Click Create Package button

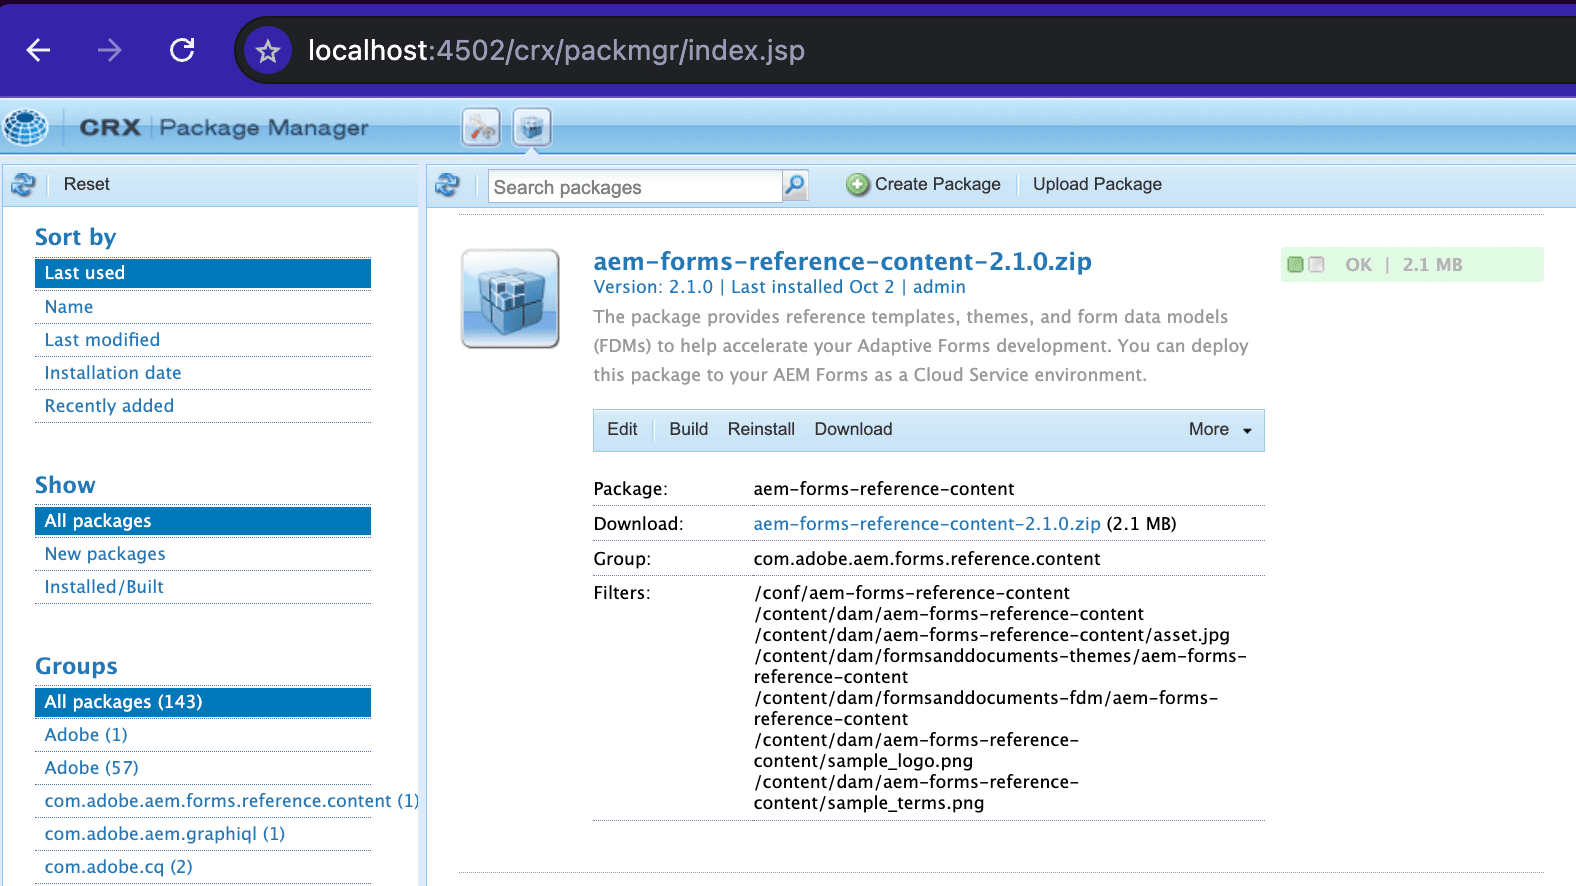point(923,184)
